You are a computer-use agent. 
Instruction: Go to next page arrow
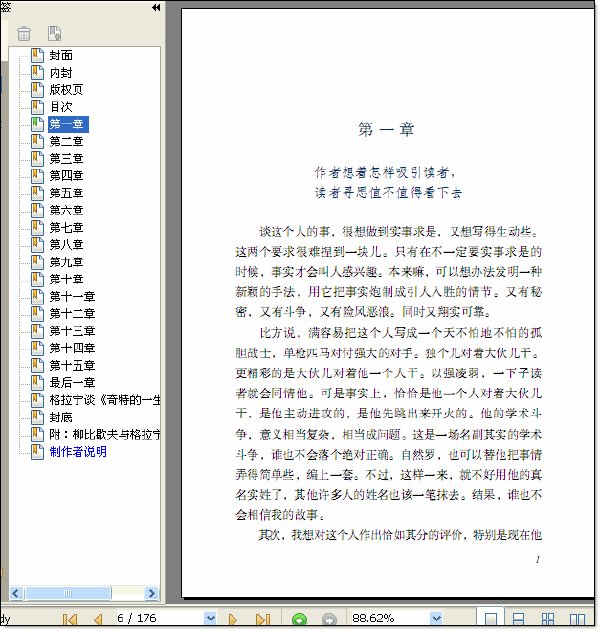point(233,619)
